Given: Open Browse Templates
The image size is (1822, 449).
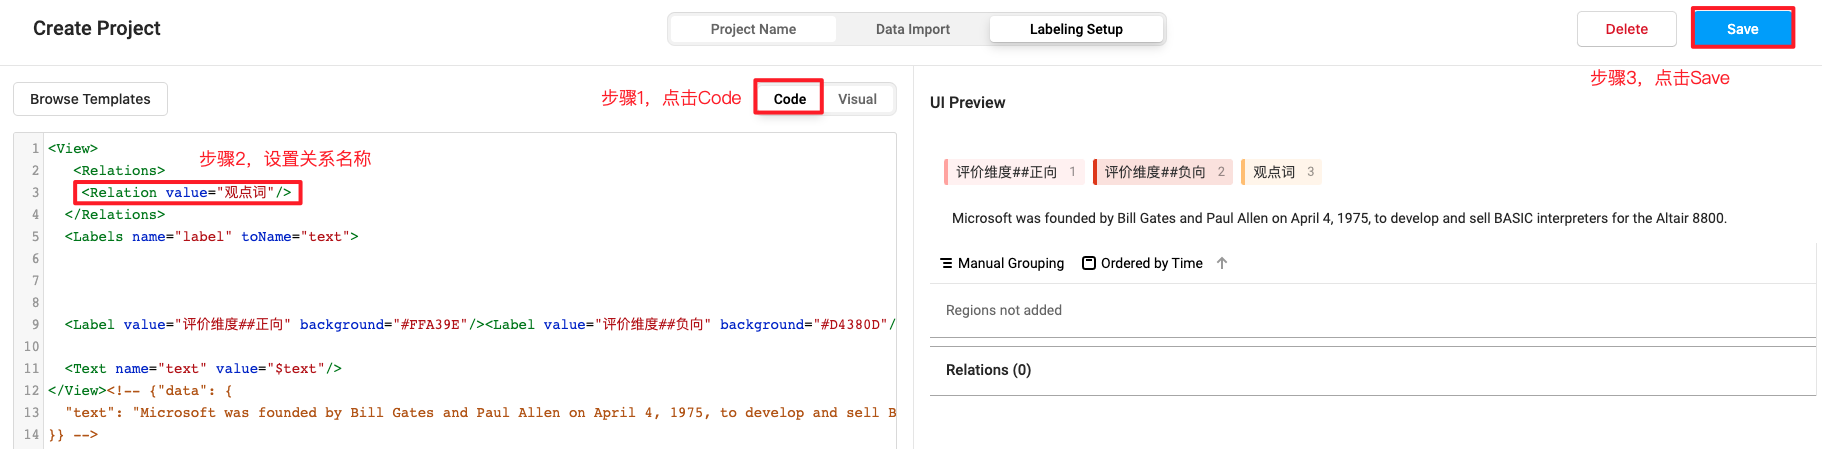Looking at the screenshot, I should 90,99.
